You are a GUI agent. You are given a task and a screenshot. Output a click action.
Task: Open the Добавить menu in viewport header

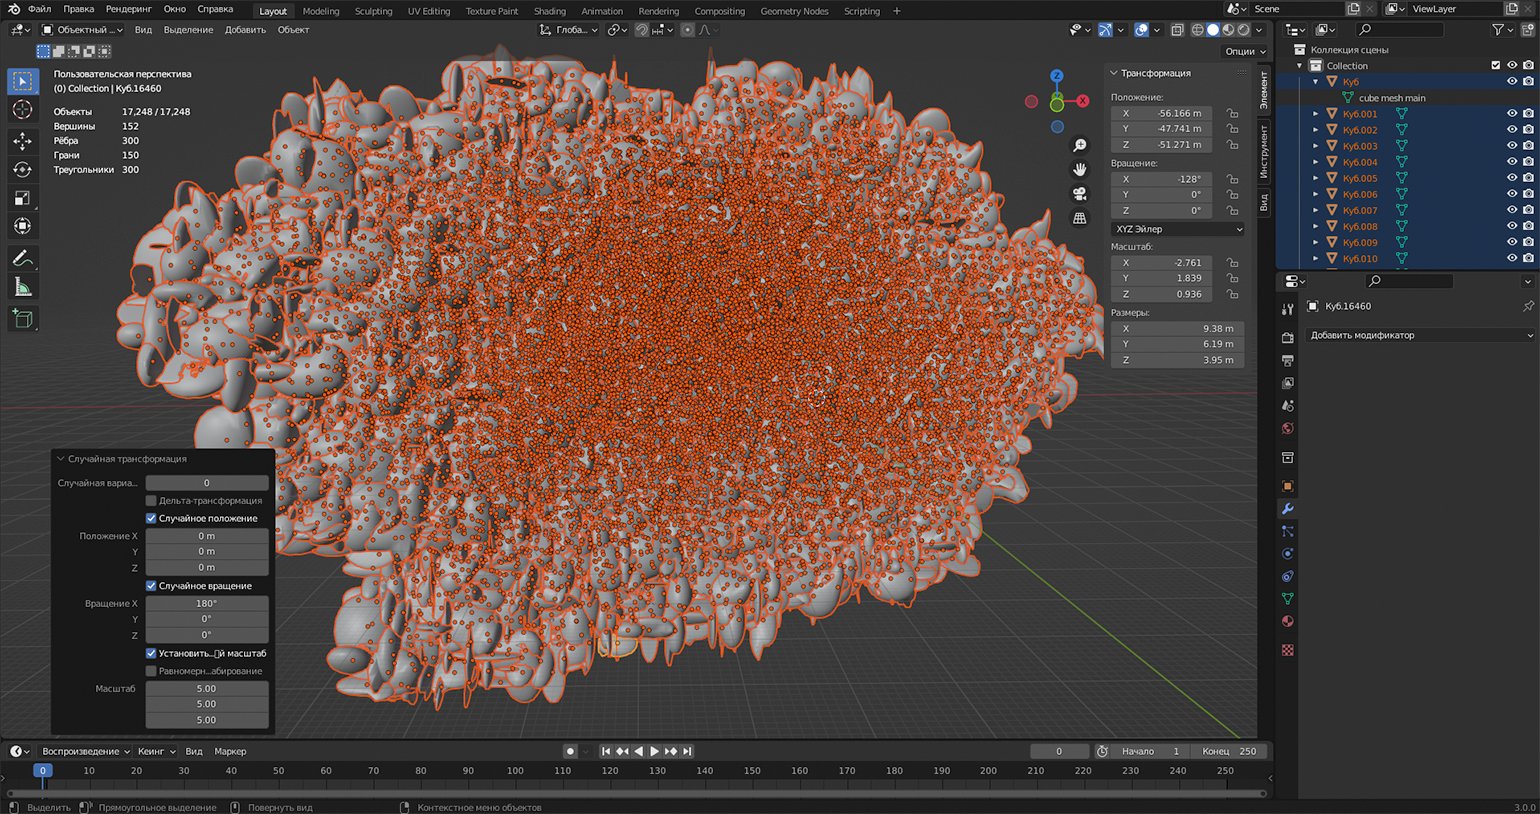(245, 30)
